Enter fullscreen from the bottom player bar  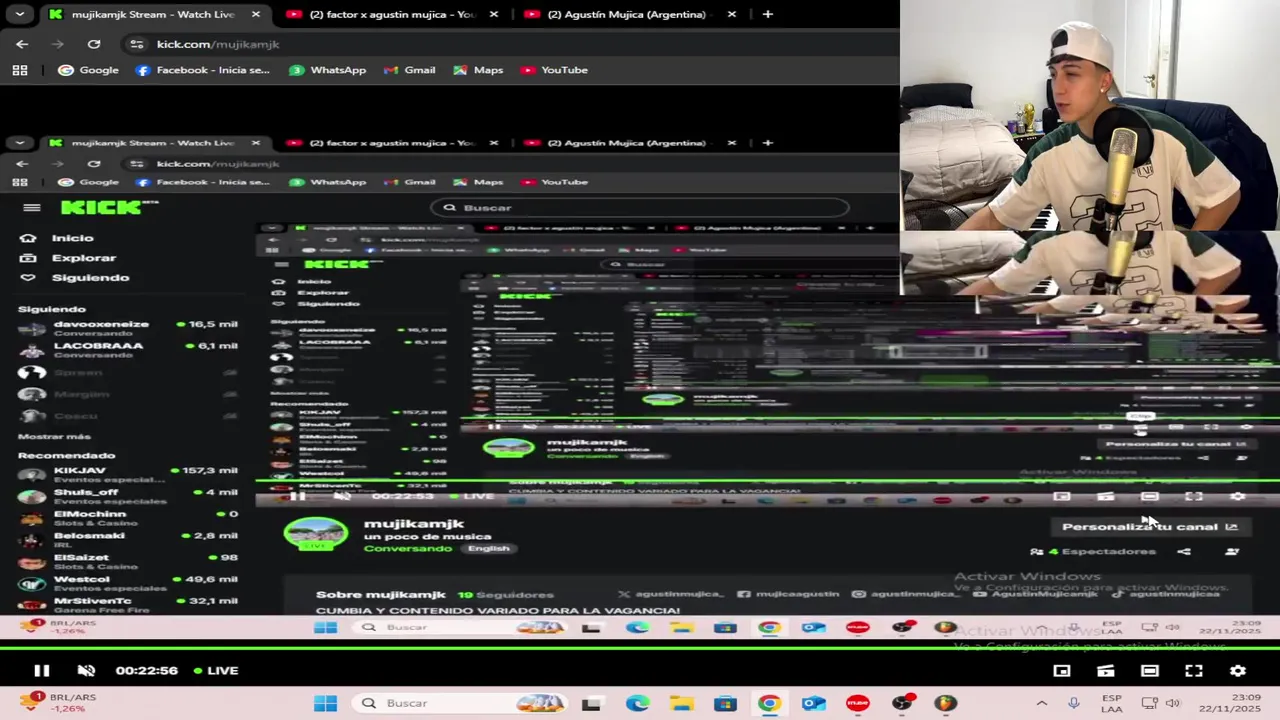pyautogui.click(x=1194, y=671)
